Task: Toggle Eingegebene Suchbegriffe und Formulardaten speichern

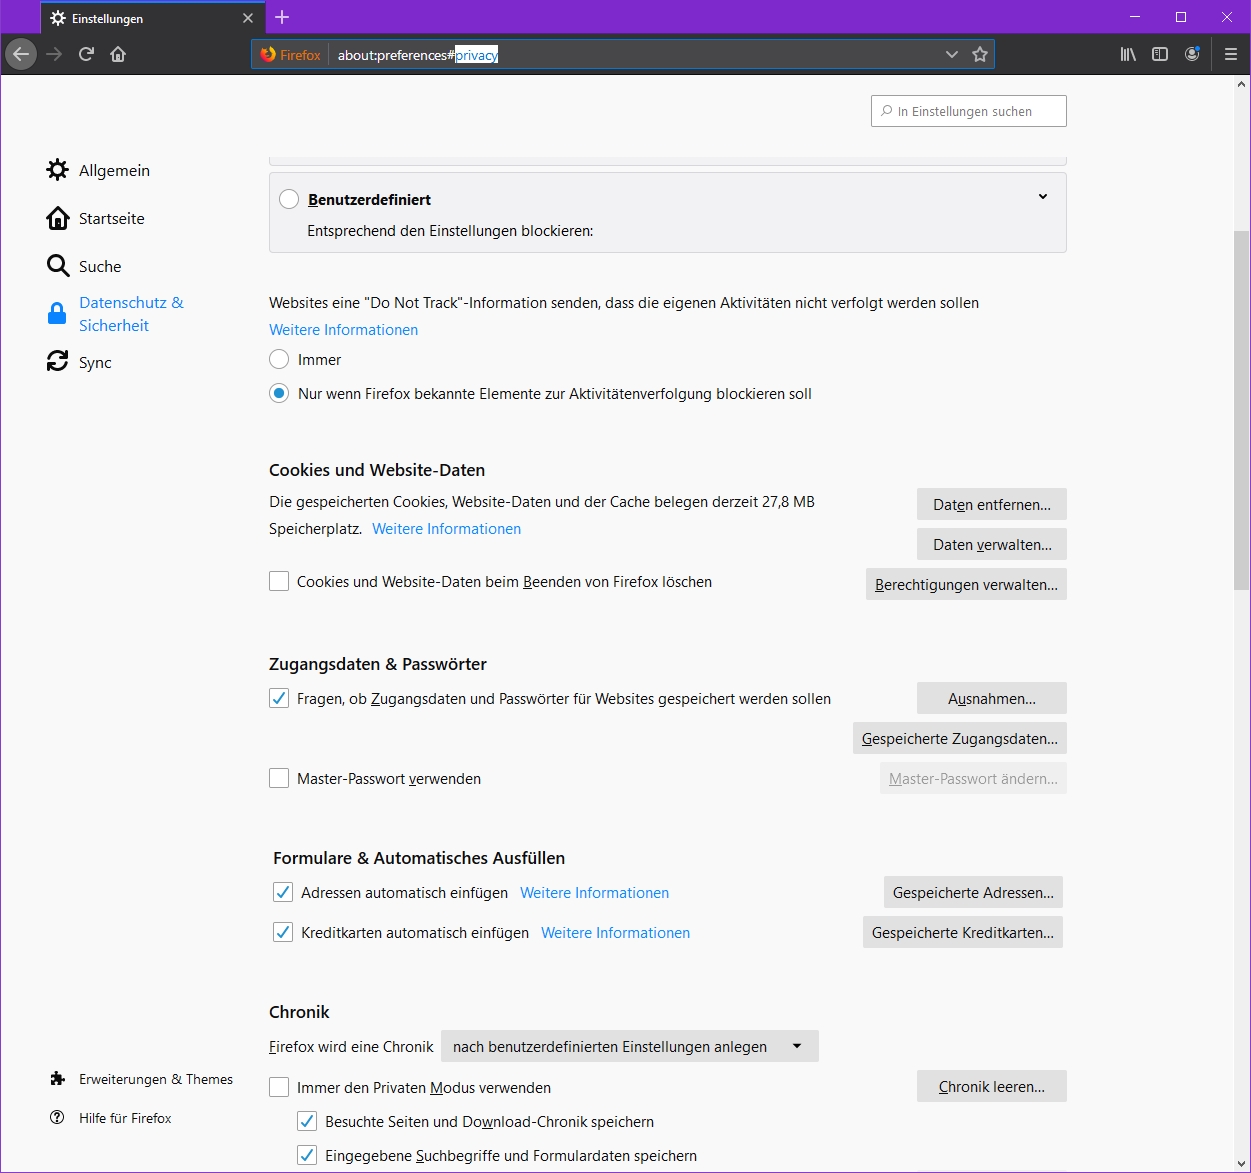Action: point(307,1155)
